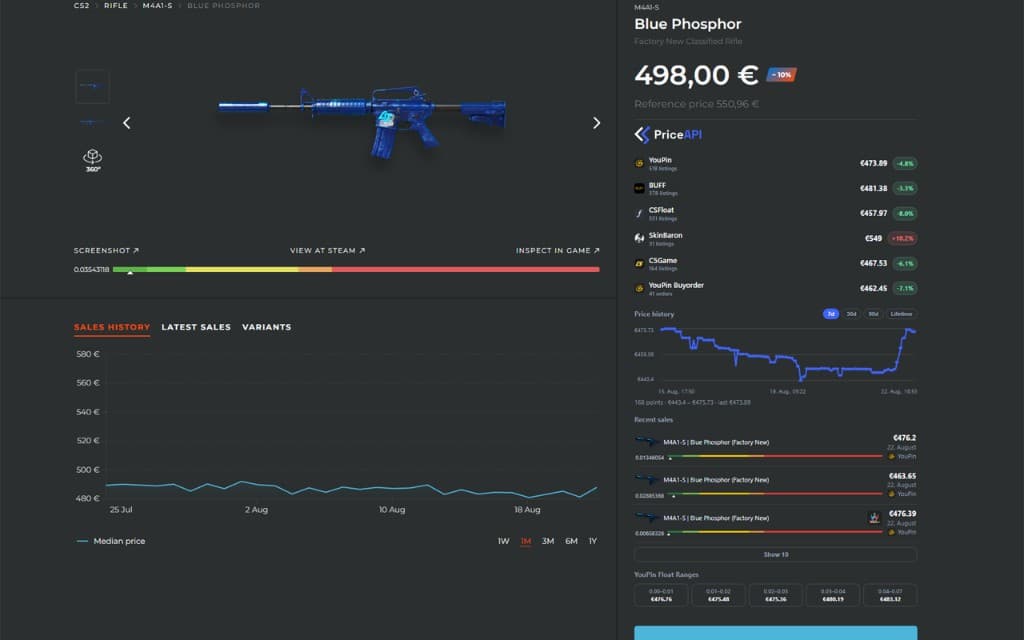Open the Screenshot link
This screenshot has width=1024, height=640.
tap(106, 250)
